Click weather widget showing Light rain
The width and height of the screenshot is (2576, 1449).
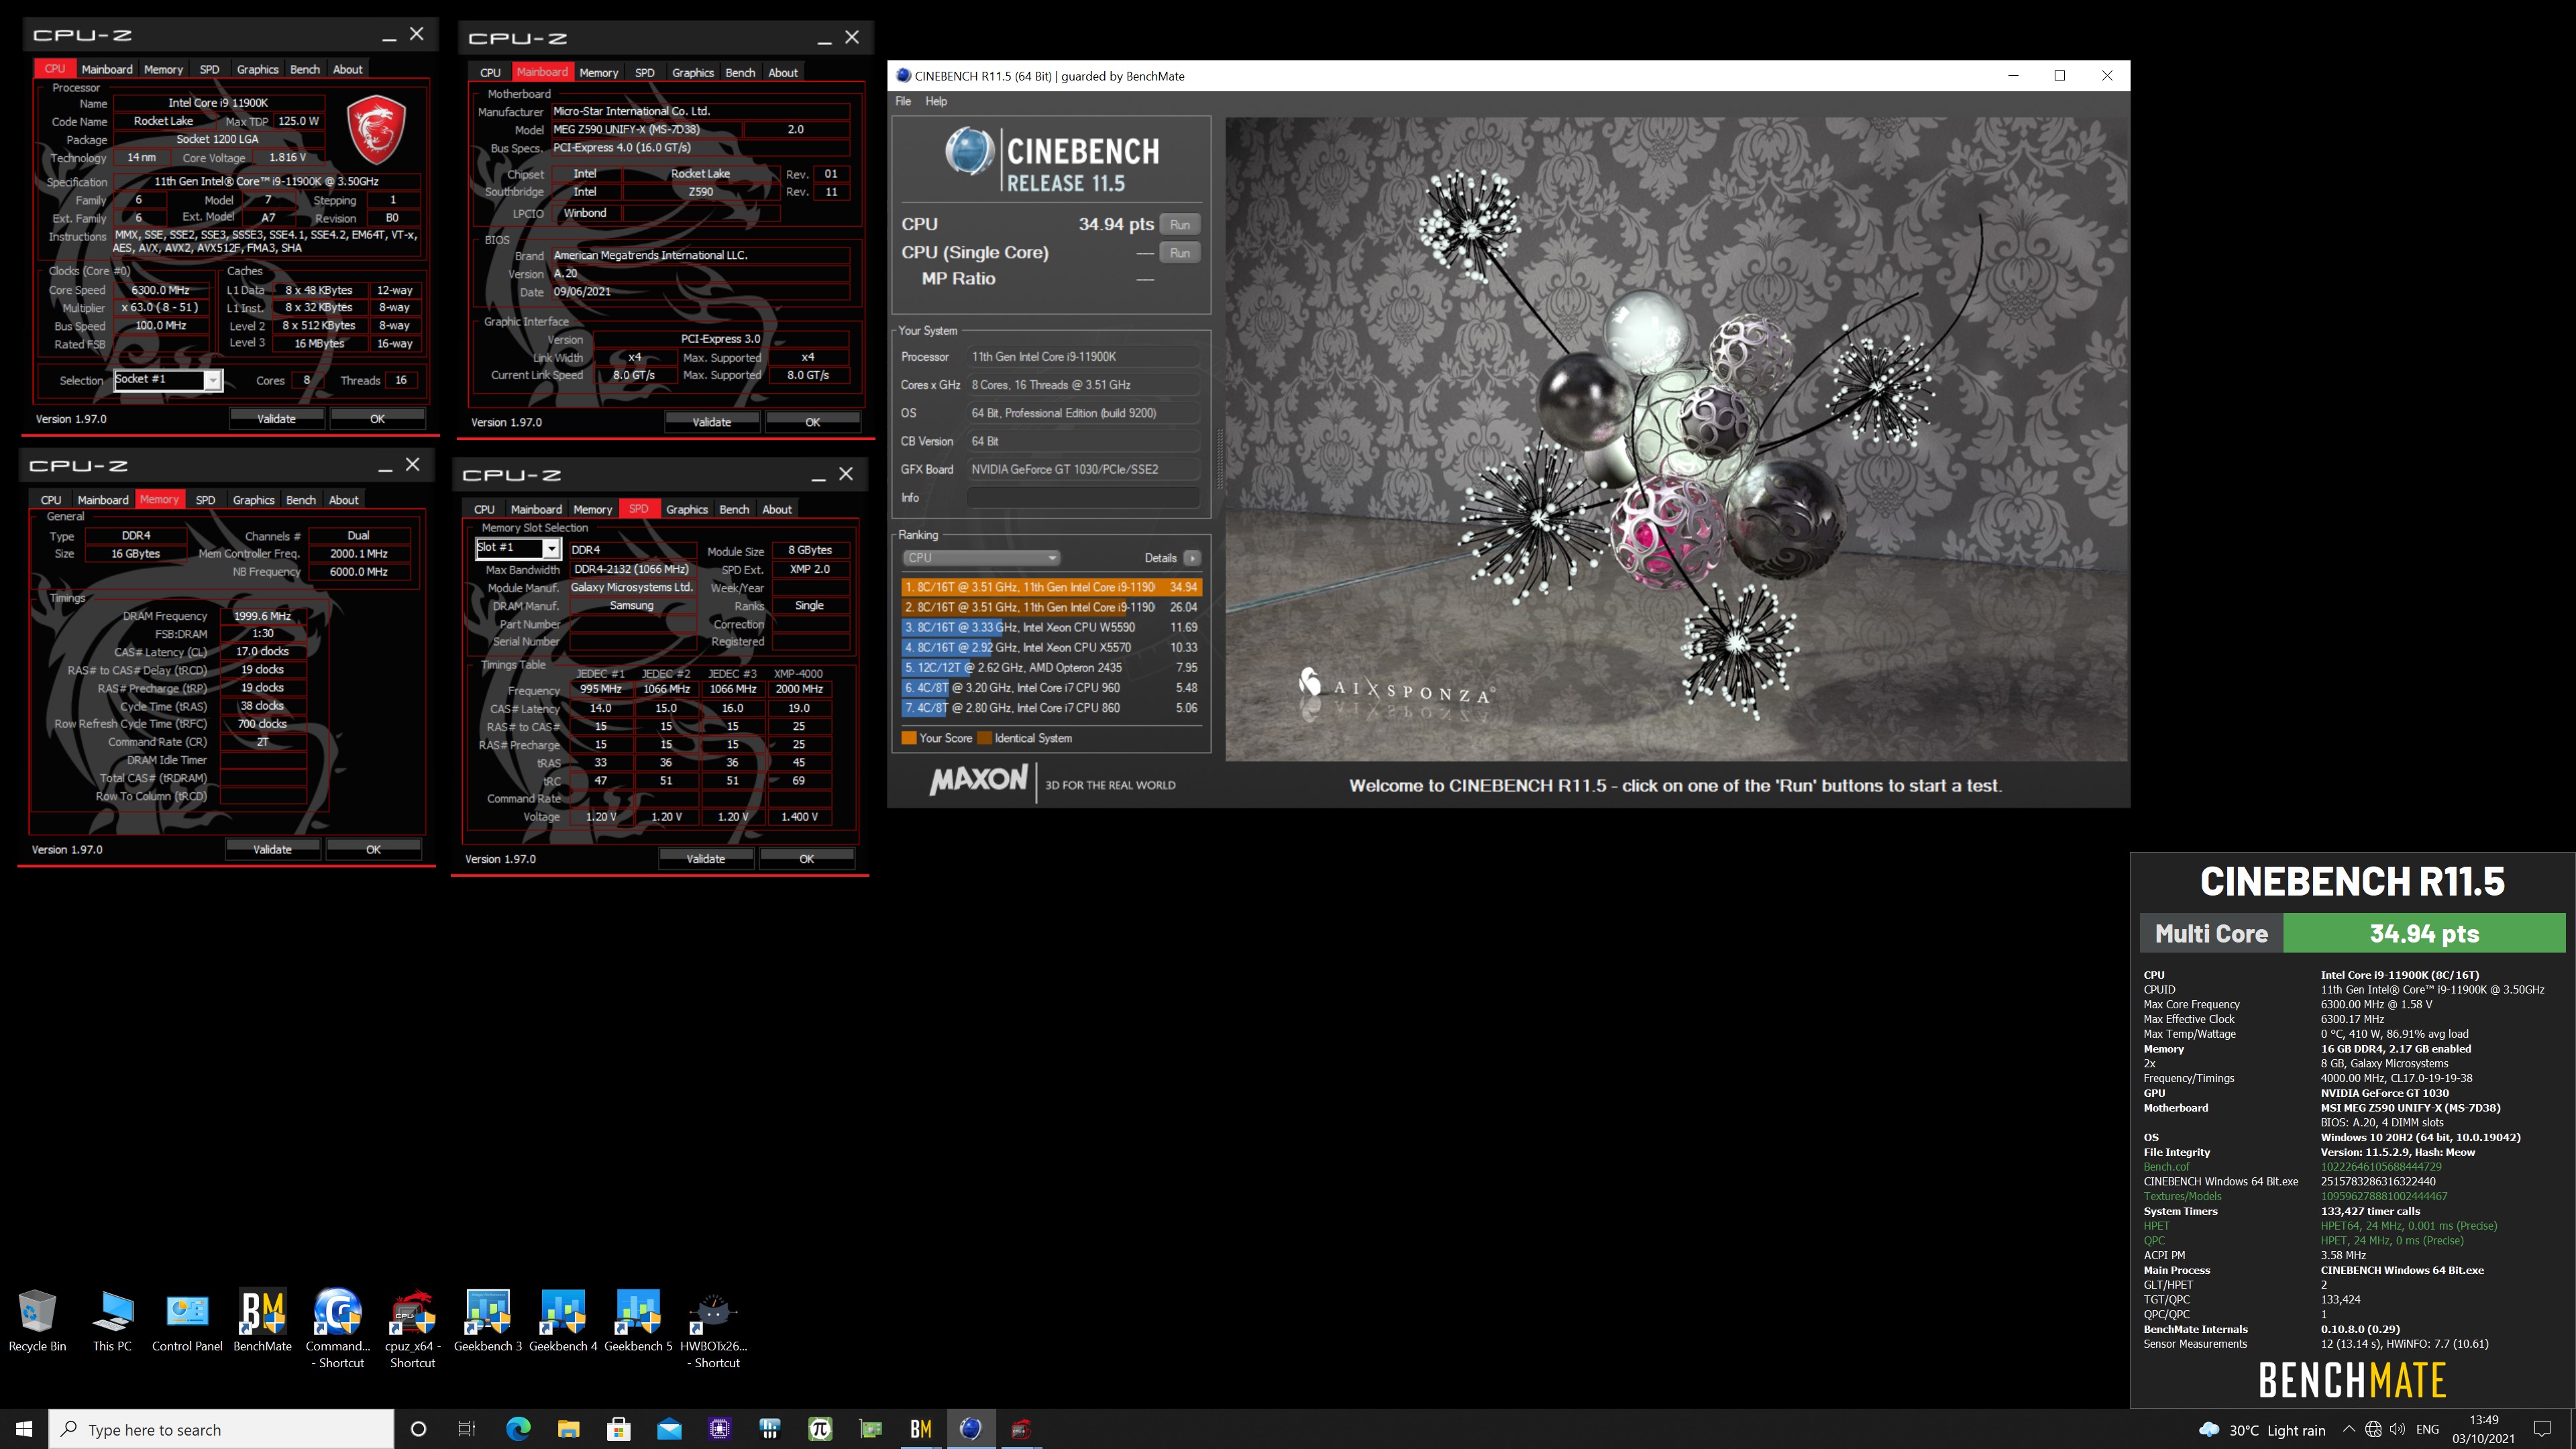pos(2262,1430)
